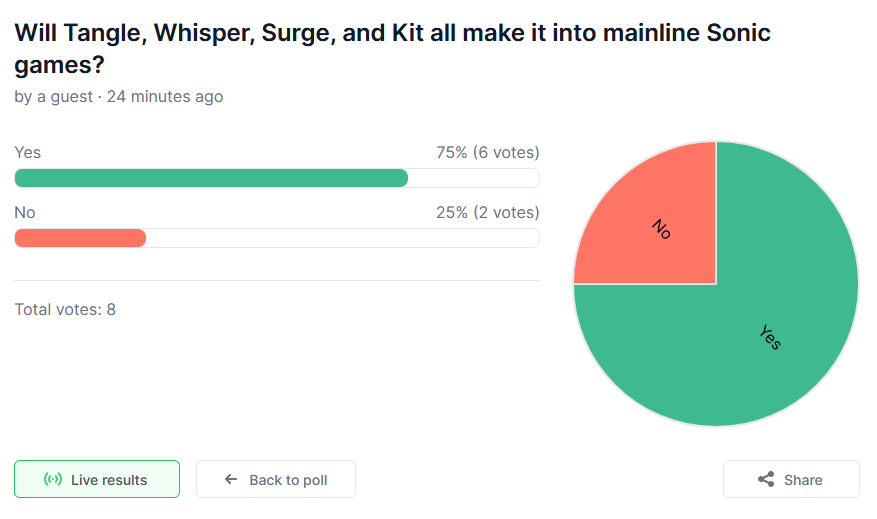Click the Yes option label above green bar
The image size is (877, 519).
(x=28, y=153)
